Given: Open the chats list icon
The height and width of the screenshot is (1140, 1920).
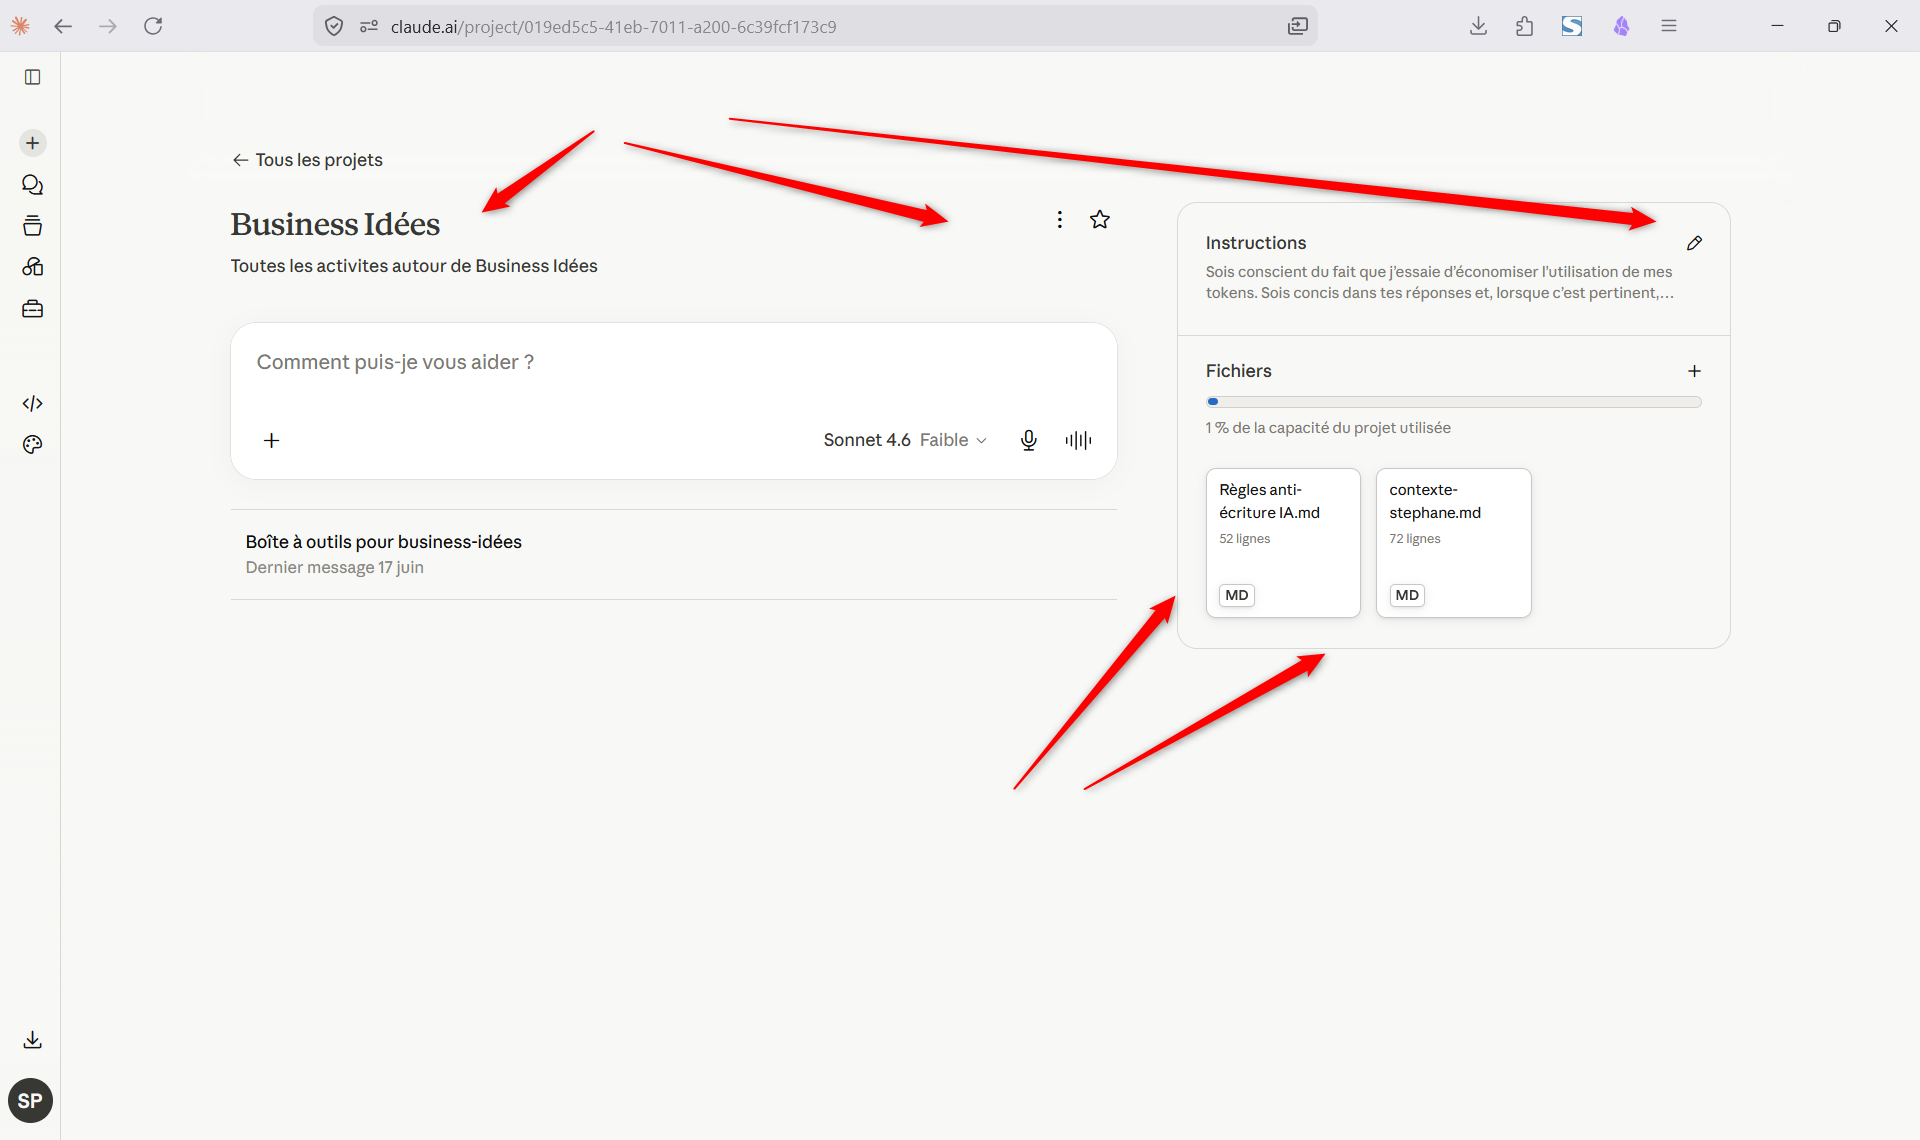Looking at the screenshot, I should (x=32, y=185).
